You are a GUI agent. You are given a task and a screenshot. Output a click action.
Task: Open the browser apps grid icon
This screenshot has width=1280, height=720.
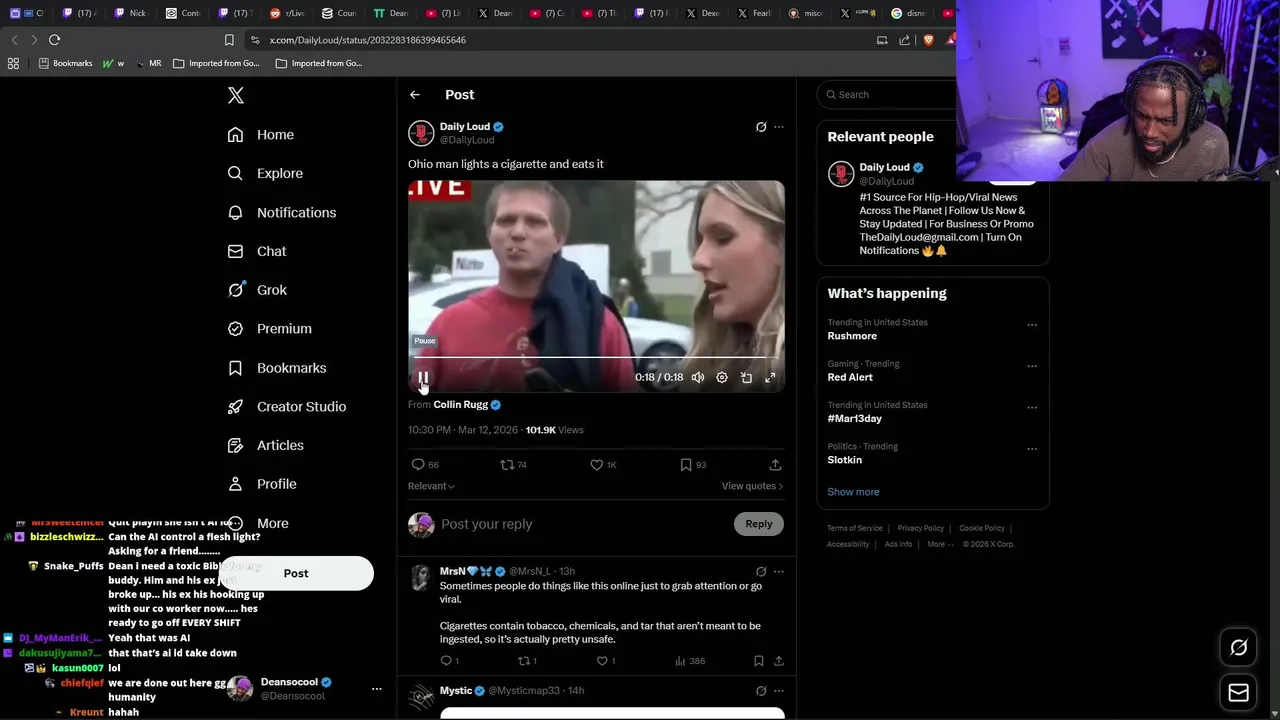click(x=13, y=63)
